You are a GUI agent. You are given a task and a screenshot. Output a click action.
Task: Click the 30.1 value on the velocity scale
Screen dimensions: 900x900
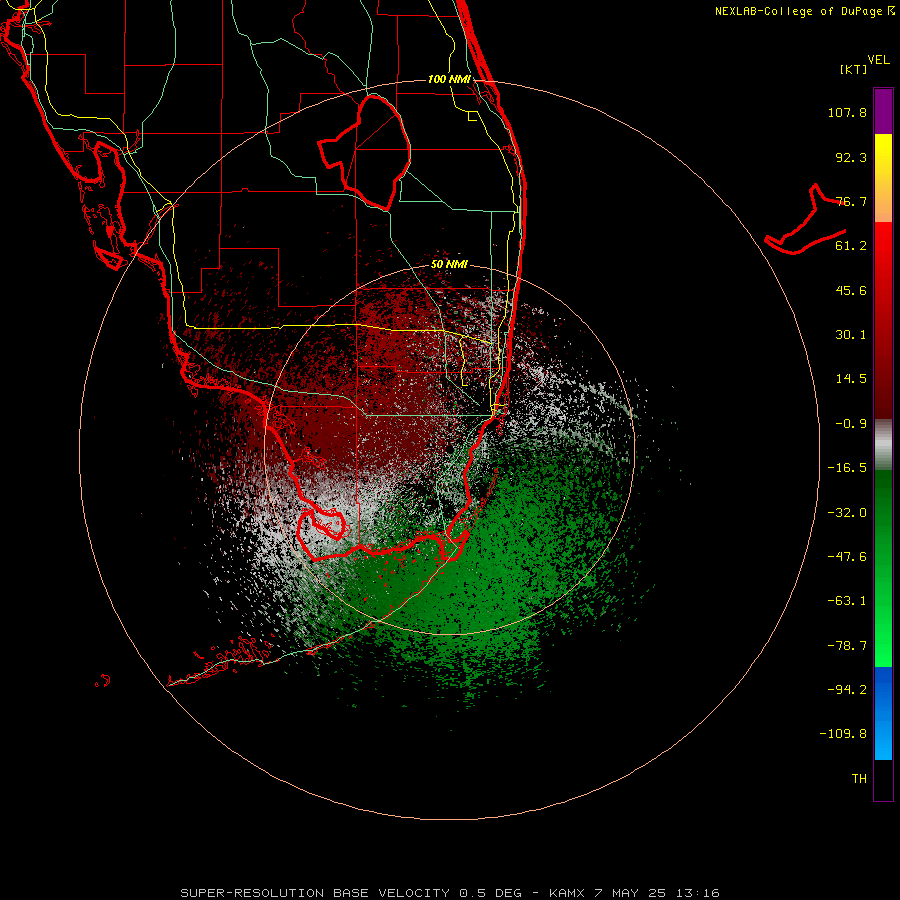[x=851, y=335]
